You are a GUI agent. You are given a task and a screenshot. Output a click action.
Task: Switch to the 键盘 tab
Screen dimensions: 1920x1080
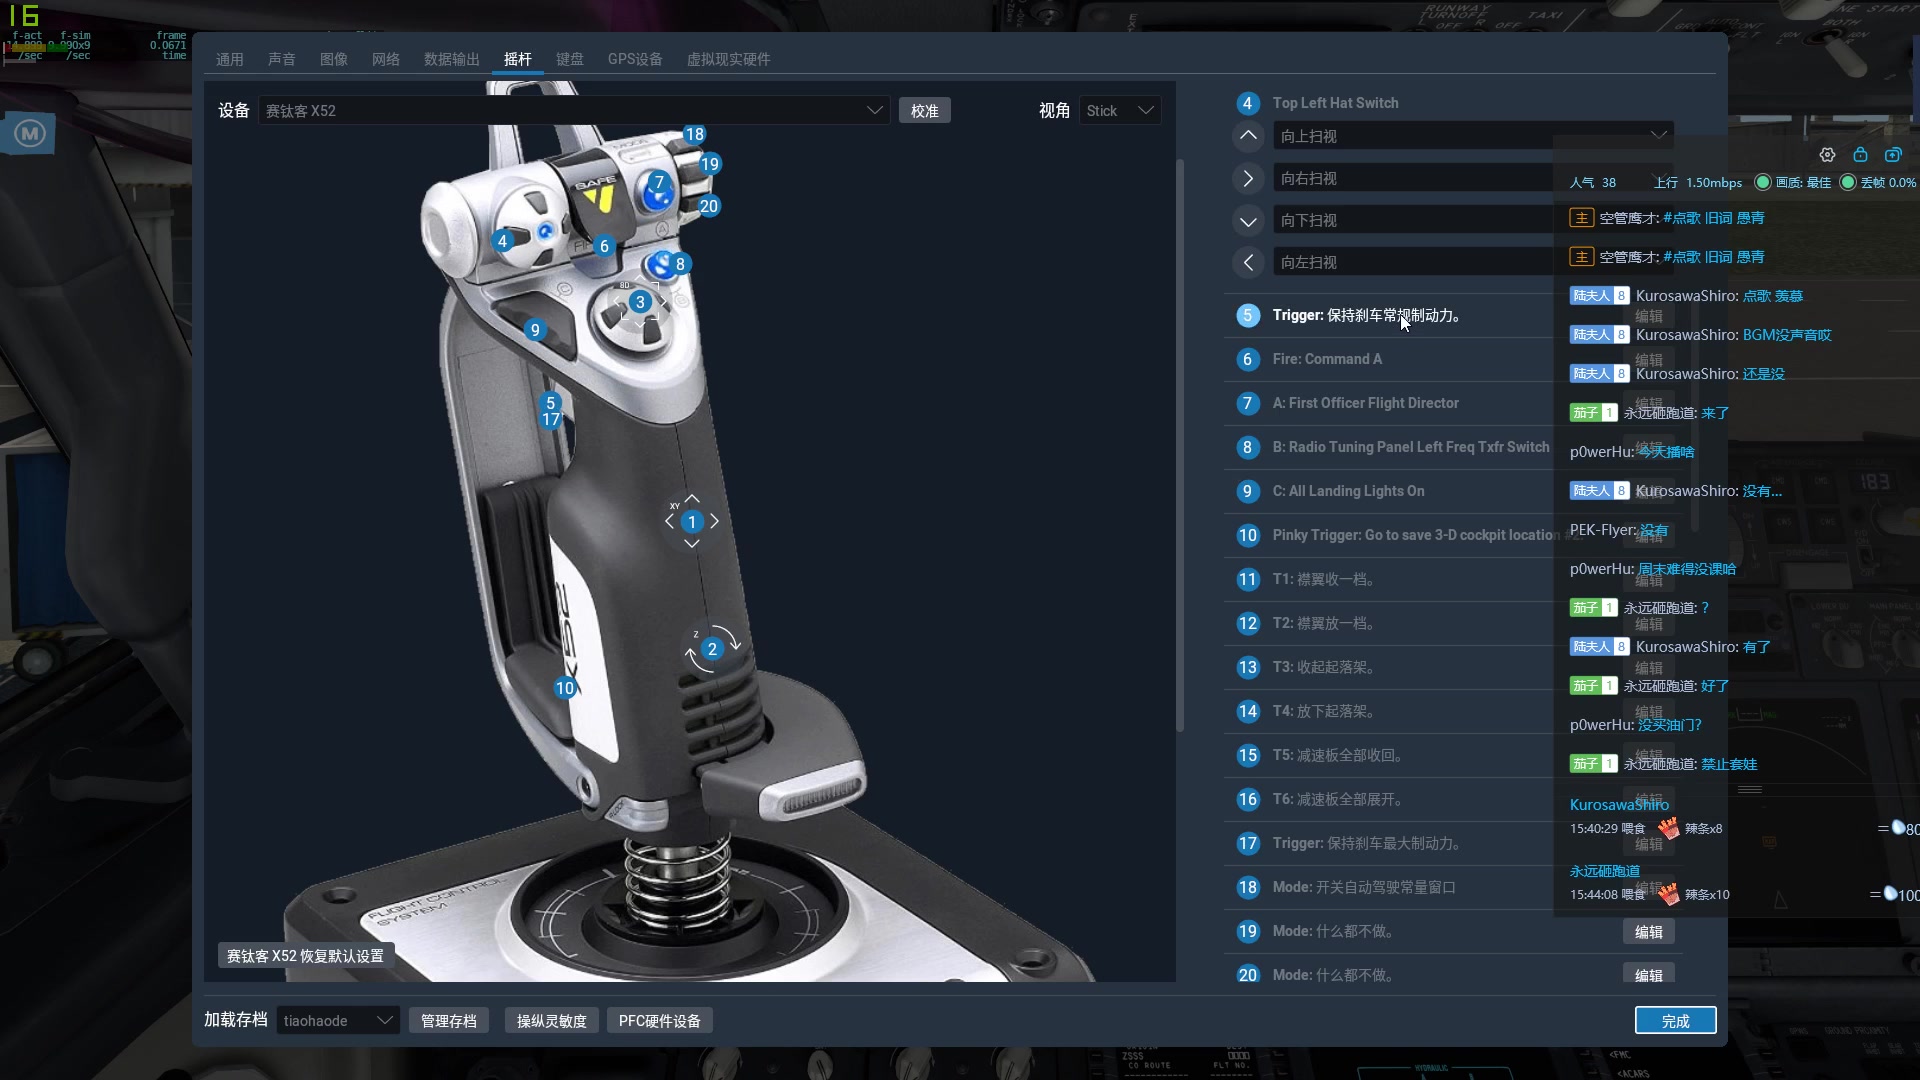tap(570, 59)
